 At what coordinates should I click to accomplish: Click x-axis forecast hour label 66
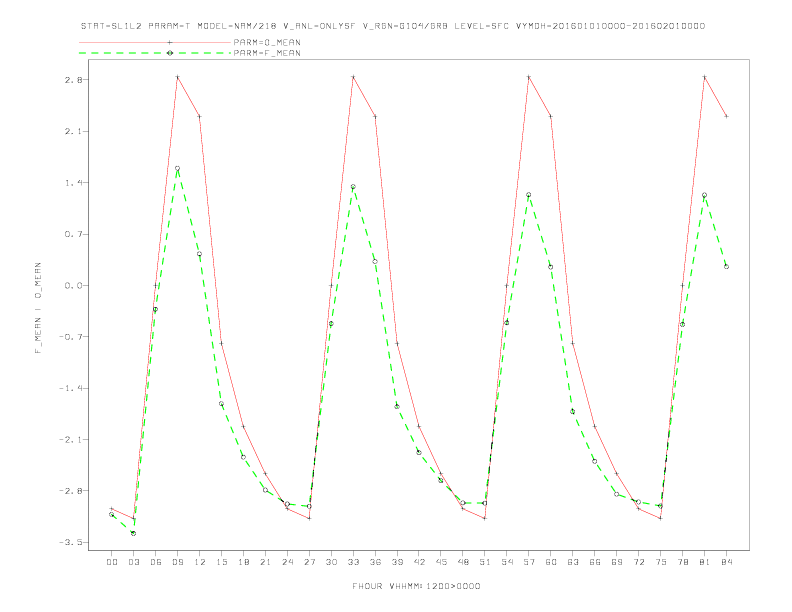pyautogui.click(x=595, y=562)
